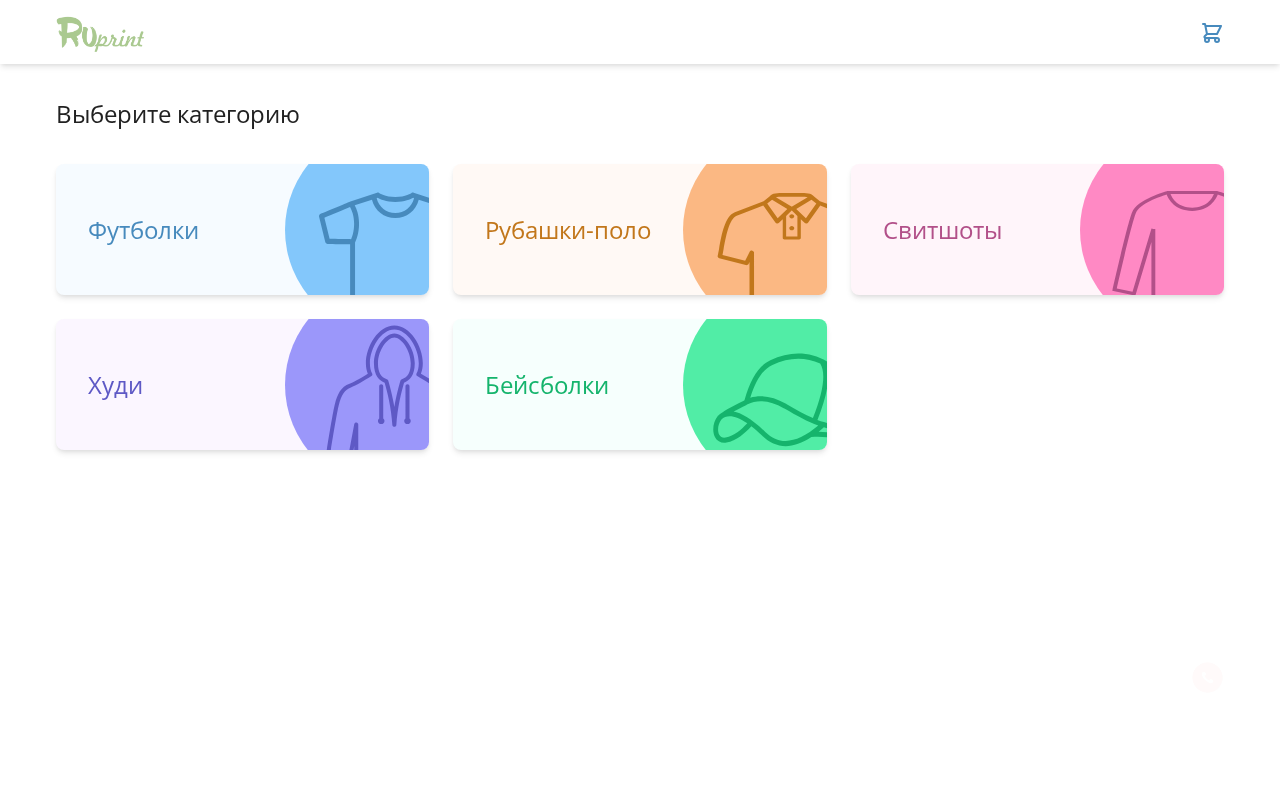Open the Футболки category
The image size is (1280, 800).
pos(143,230)
